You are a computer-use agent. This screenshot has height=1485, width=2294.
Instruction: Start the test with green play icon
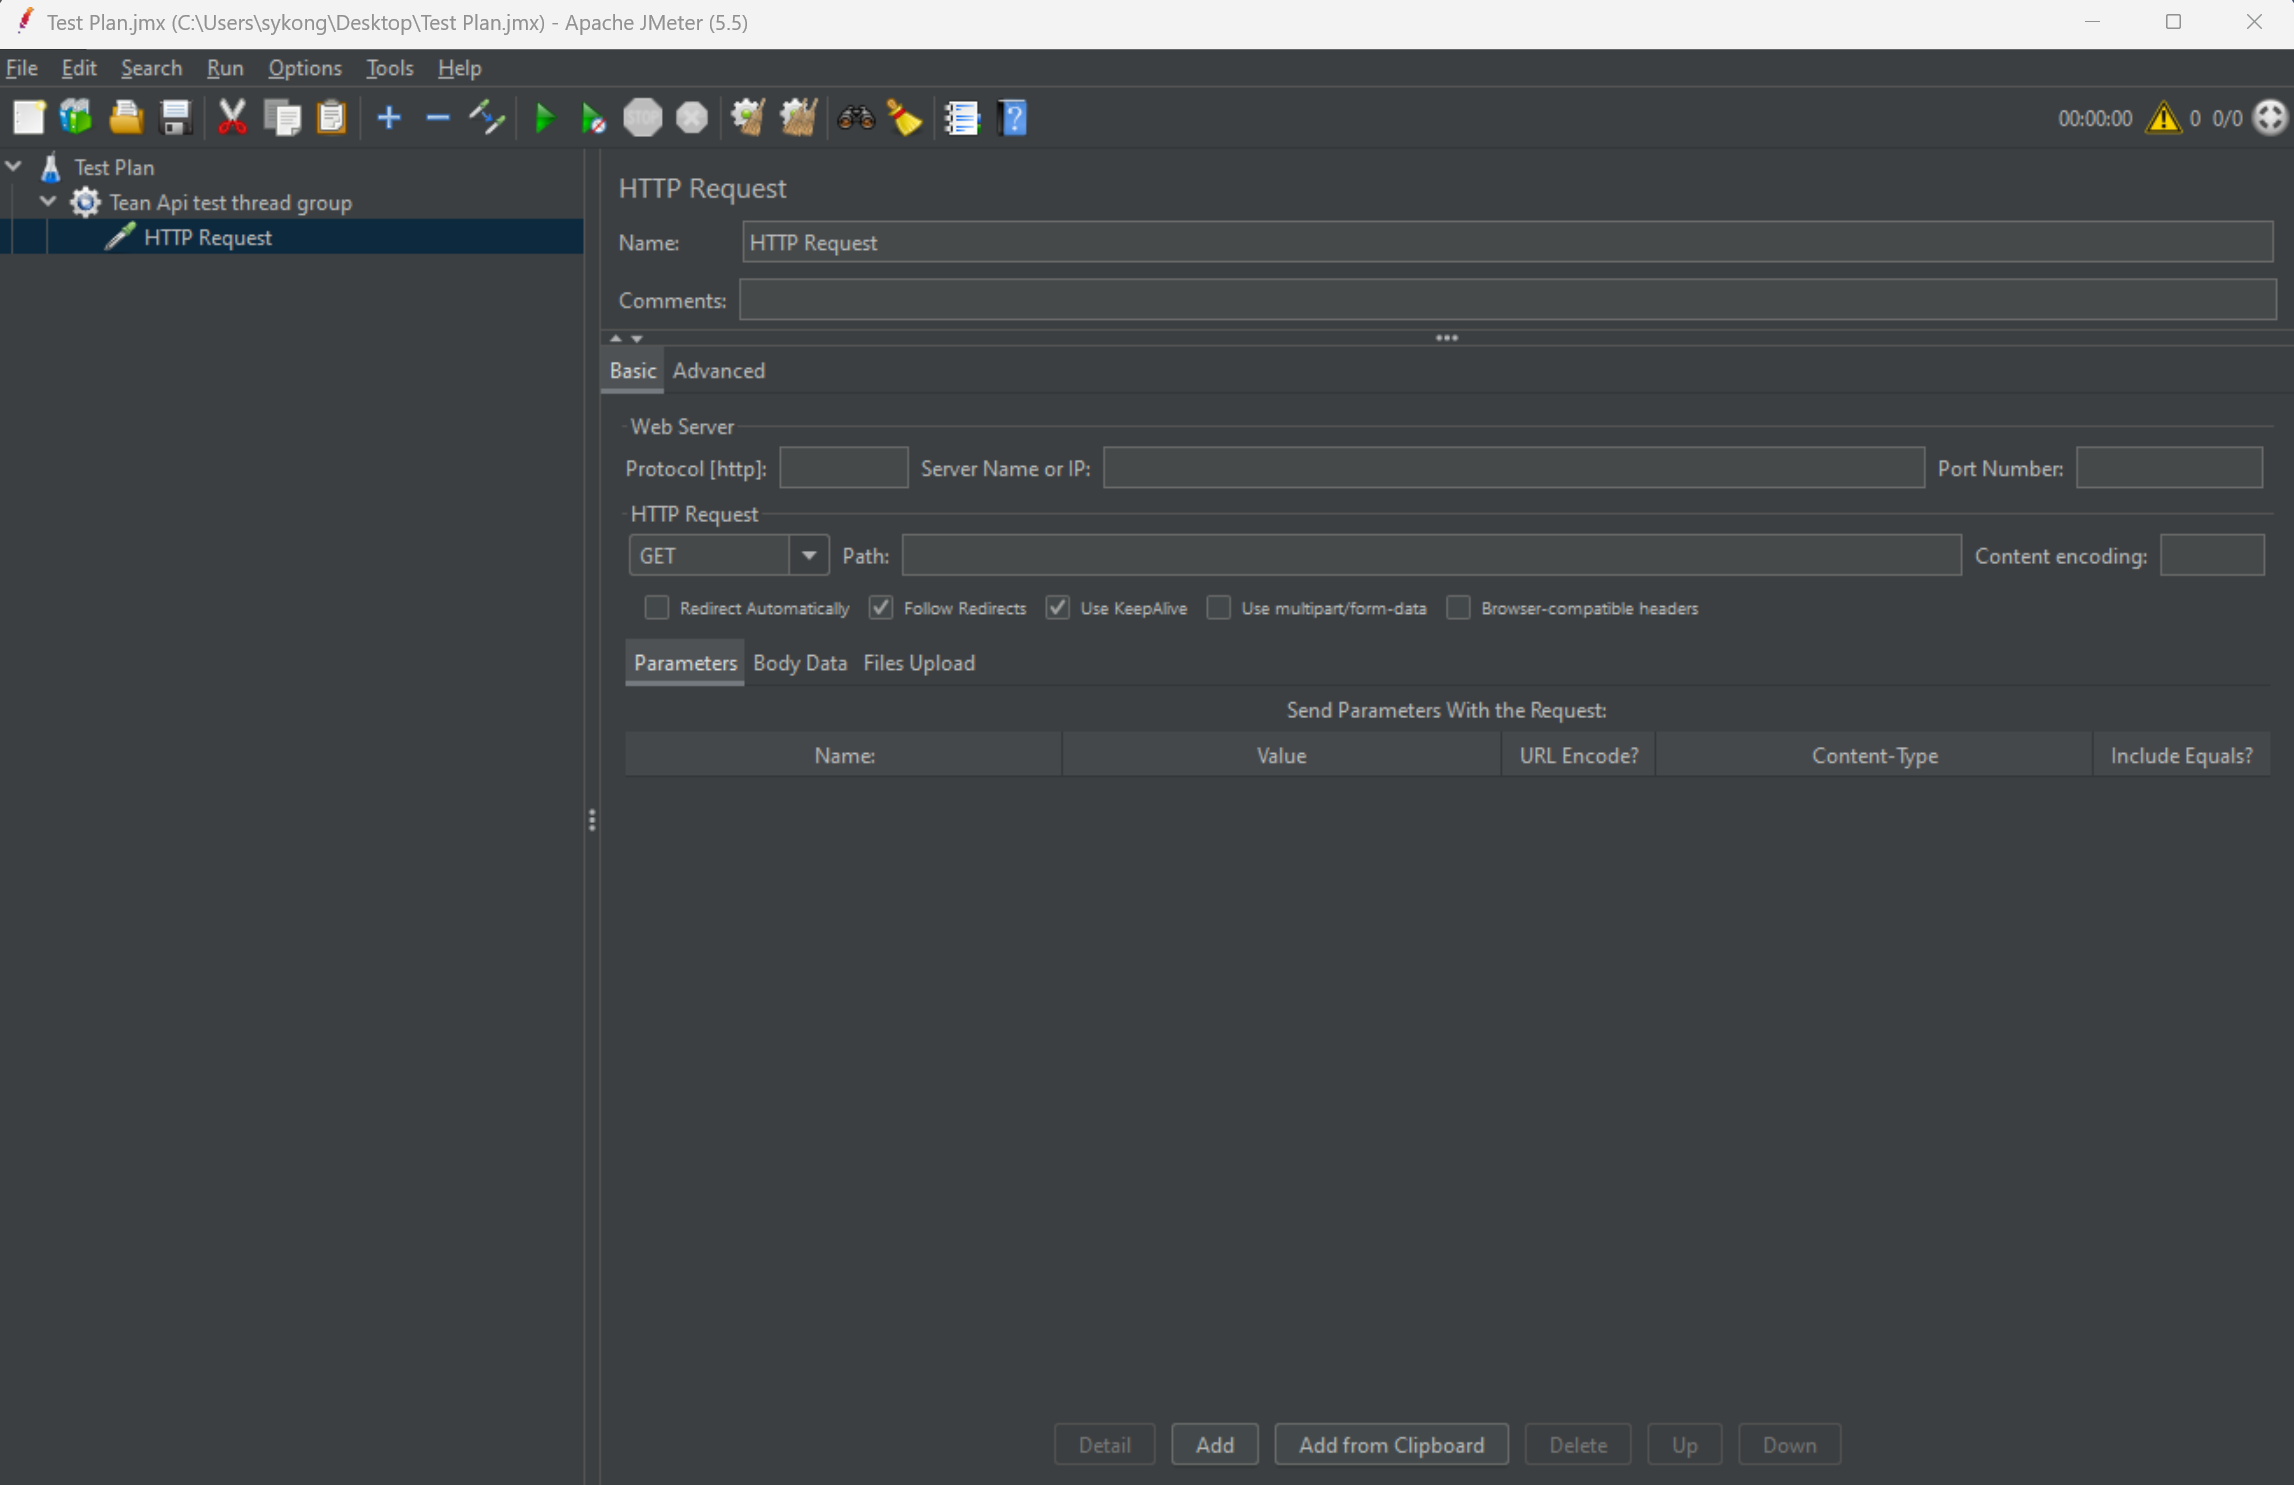click(545, 118)
